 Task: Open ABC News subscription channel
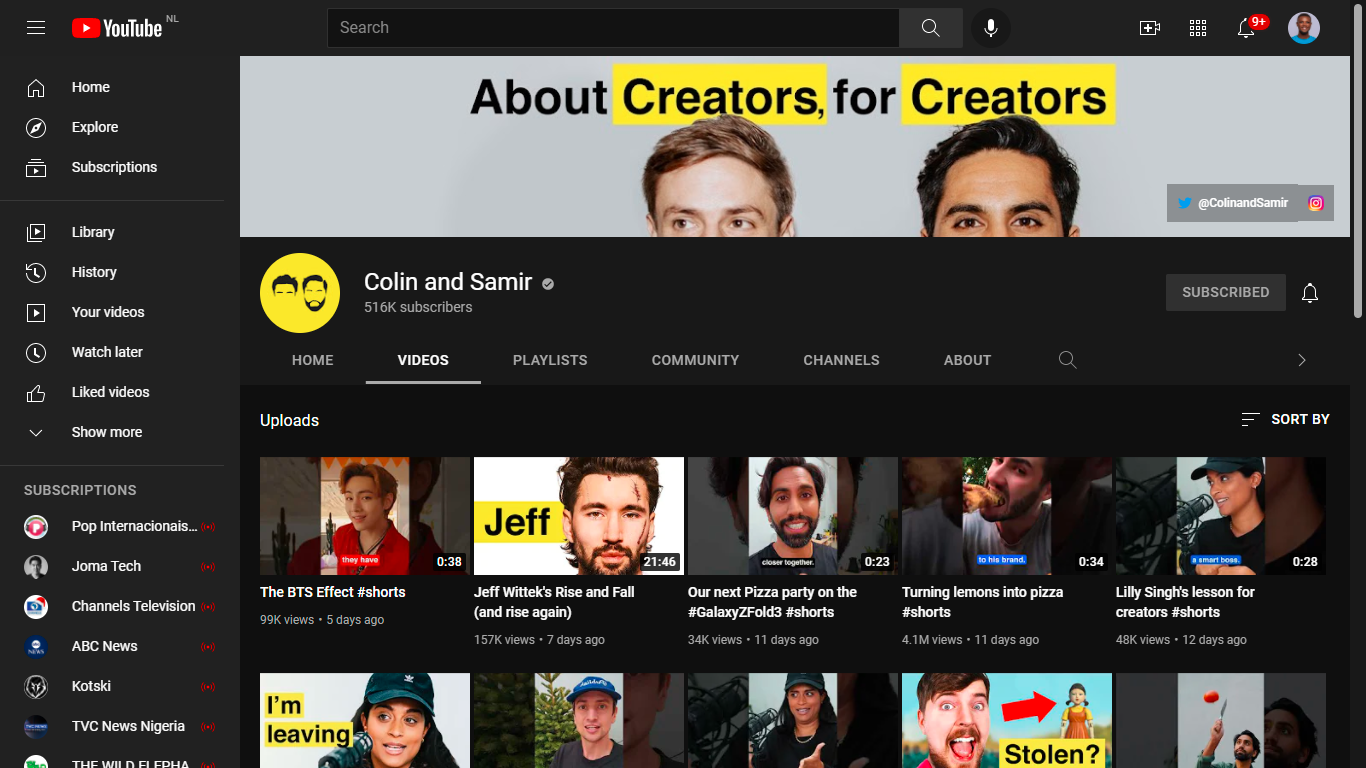pyautogui.click(x=112, y=646)
